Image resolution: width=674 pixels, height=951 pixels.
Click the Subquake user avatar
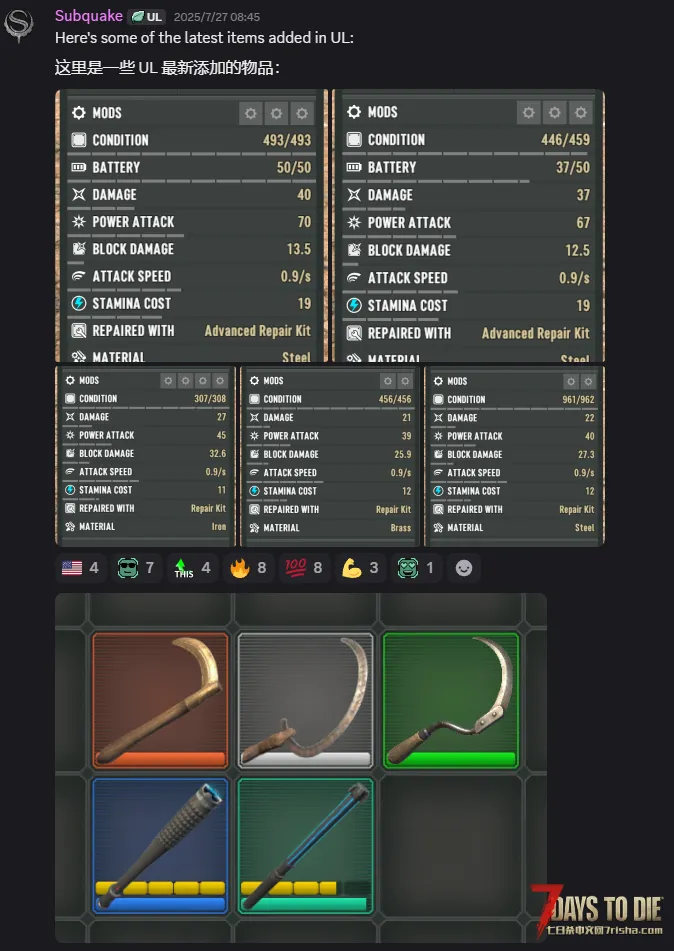coord(18,25)
